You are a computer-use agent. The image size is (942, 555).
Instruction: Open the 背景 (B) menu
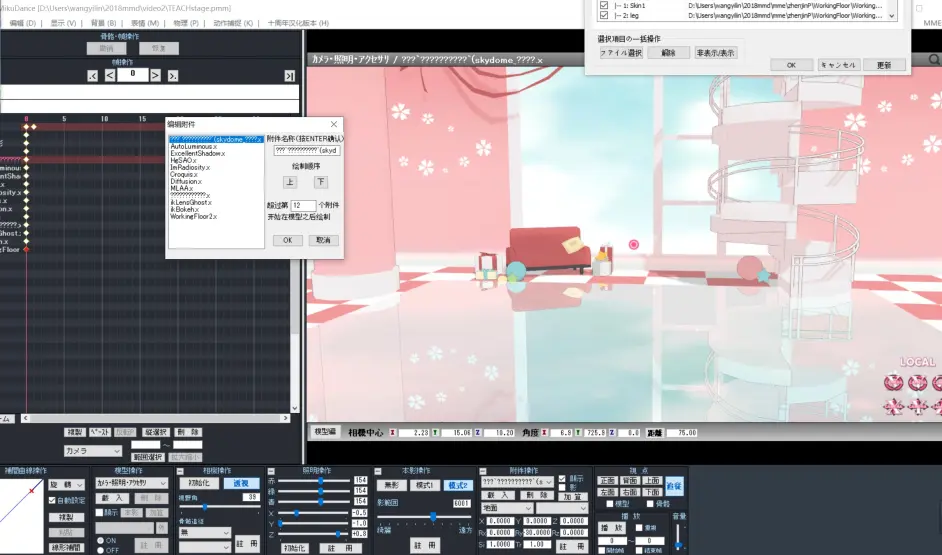point(103,23)
